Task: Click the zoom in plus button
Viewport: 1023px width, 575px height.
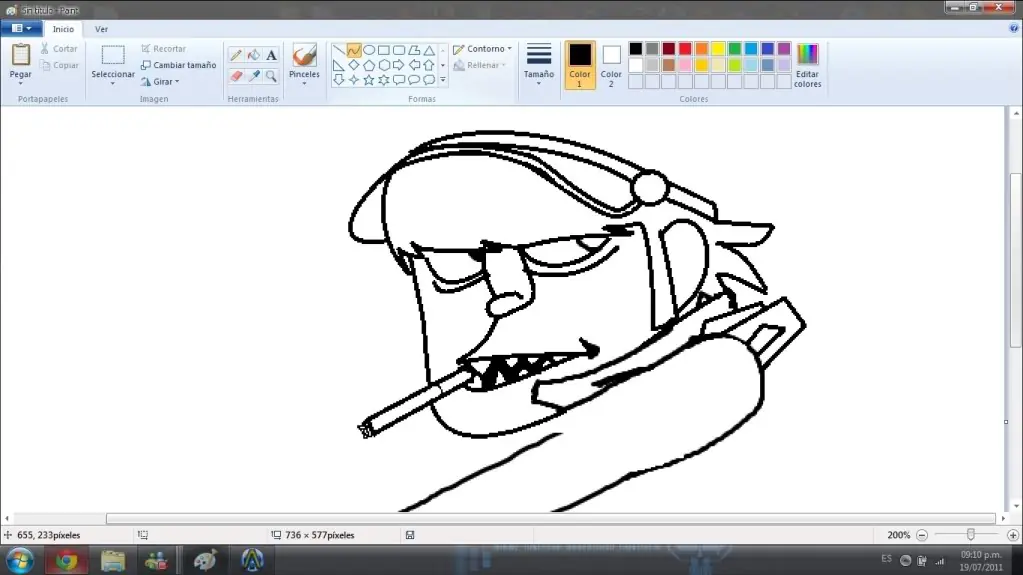Action: [x=1013, y=535]
